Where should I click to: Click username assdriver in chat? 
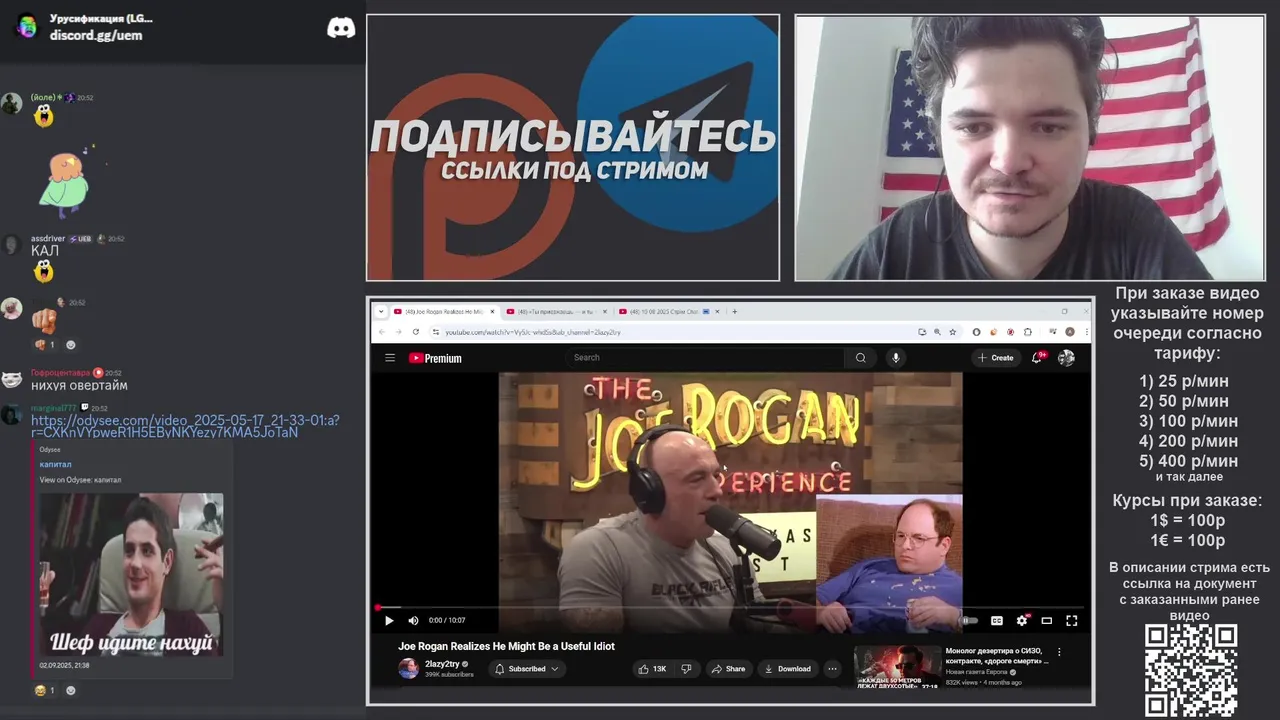point(48,239)
